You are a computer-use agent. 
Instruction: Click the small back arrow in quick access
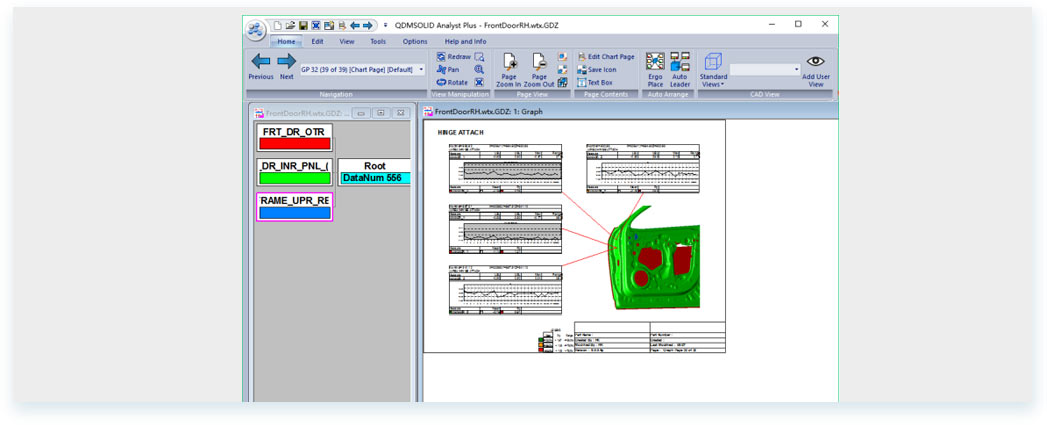355,25
